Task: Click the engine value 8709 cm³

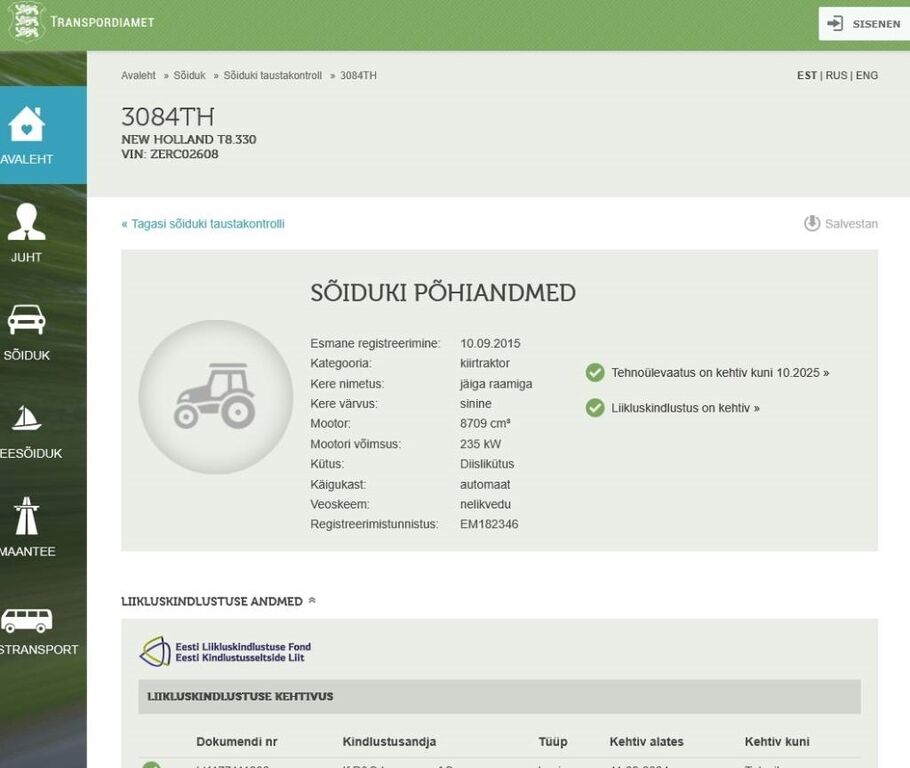Action: tap(485, 423)
